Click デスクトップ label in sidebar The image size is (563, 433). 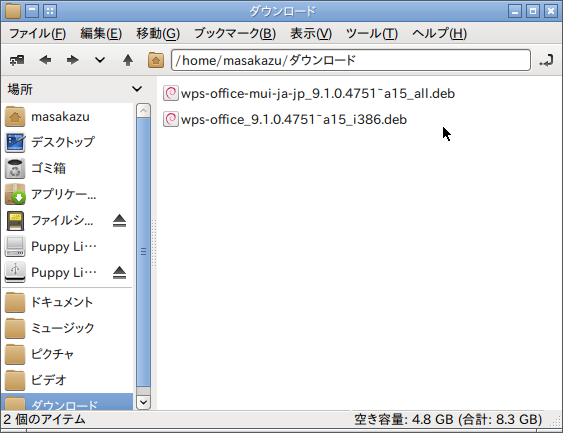[x=63, y=143]
